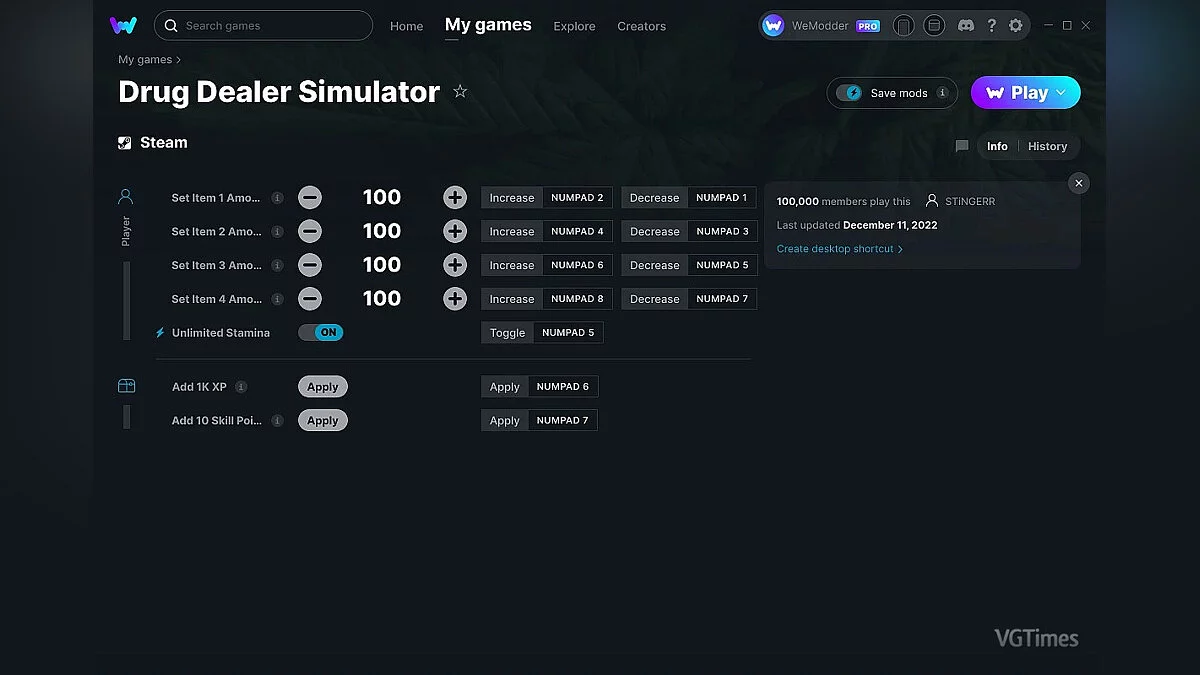The height and width of the screenshot is (675, 1200).
Task: Increase Set Item 4 Amount with plus
Action: coord(455,299)
